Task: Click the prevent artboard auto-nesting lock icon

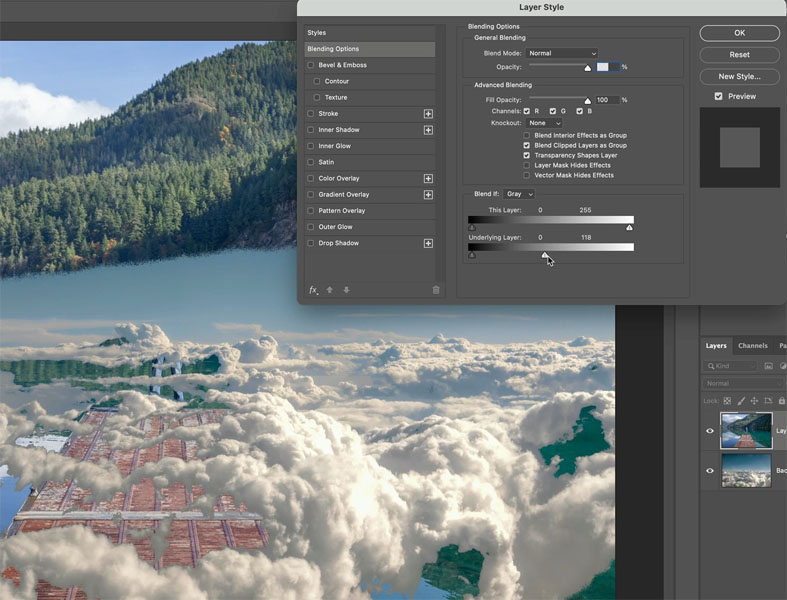Action: coord(768,401)
